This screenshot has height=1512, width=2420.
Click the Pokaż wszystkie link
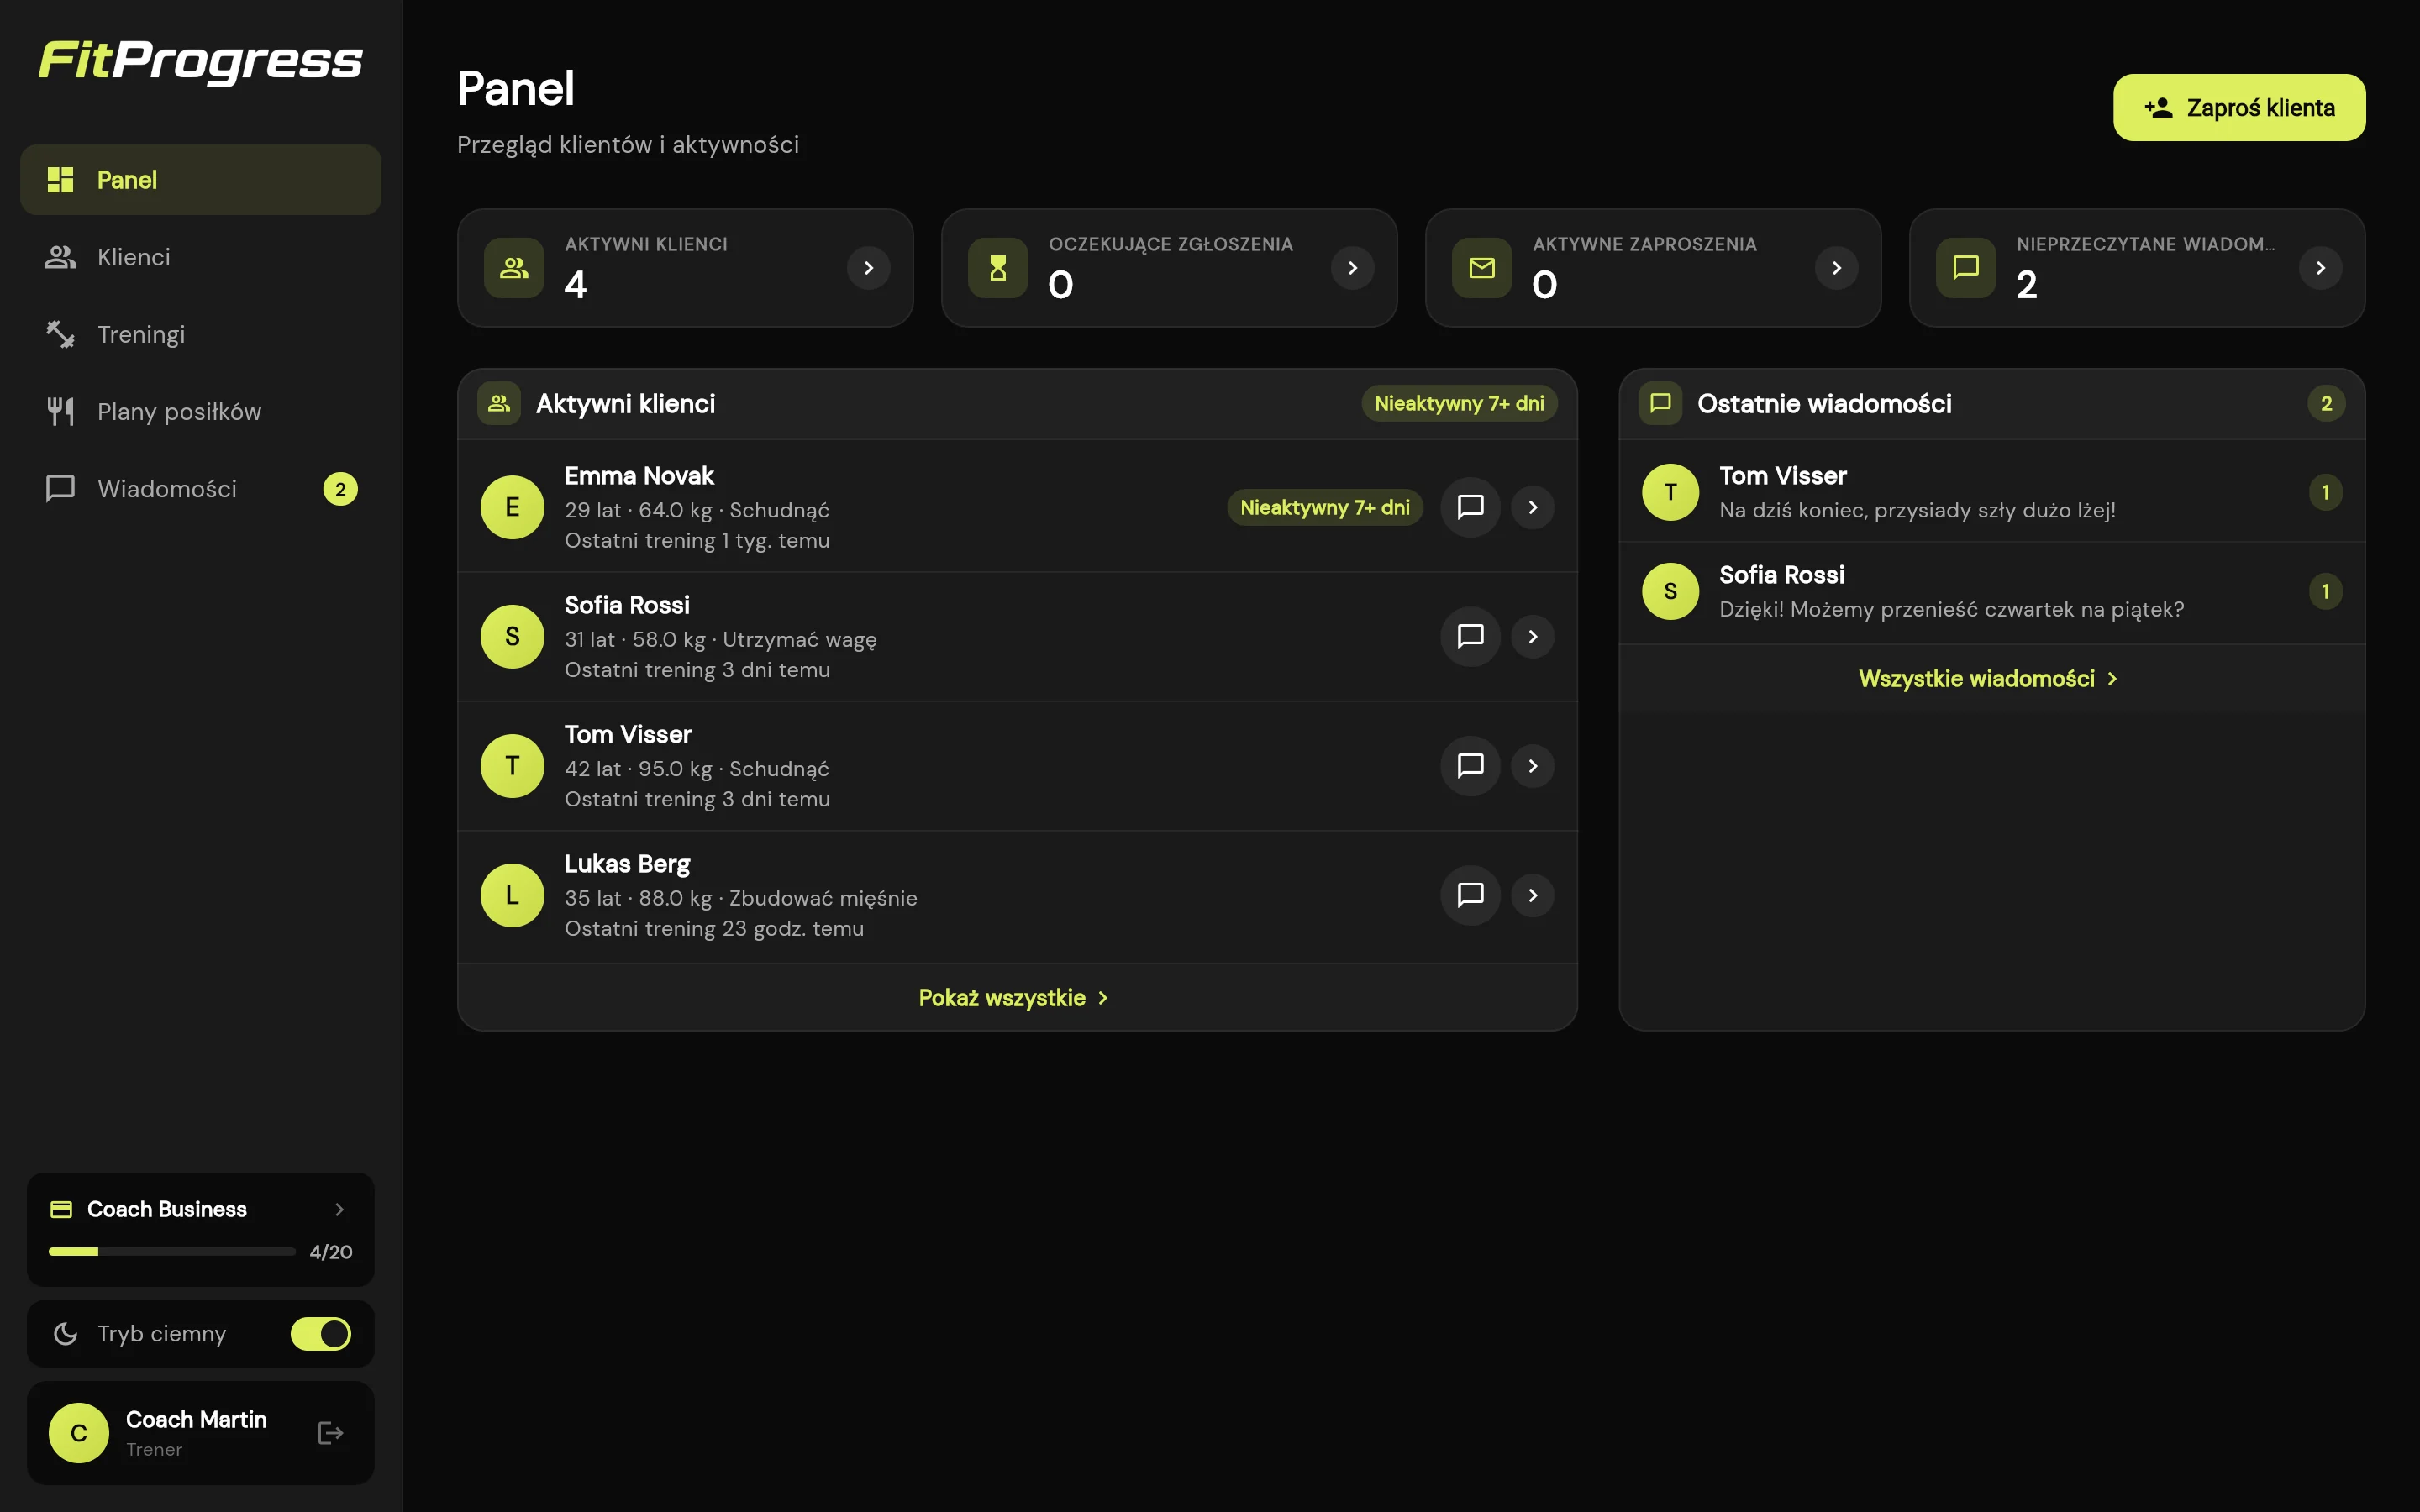coord(1014,998)
